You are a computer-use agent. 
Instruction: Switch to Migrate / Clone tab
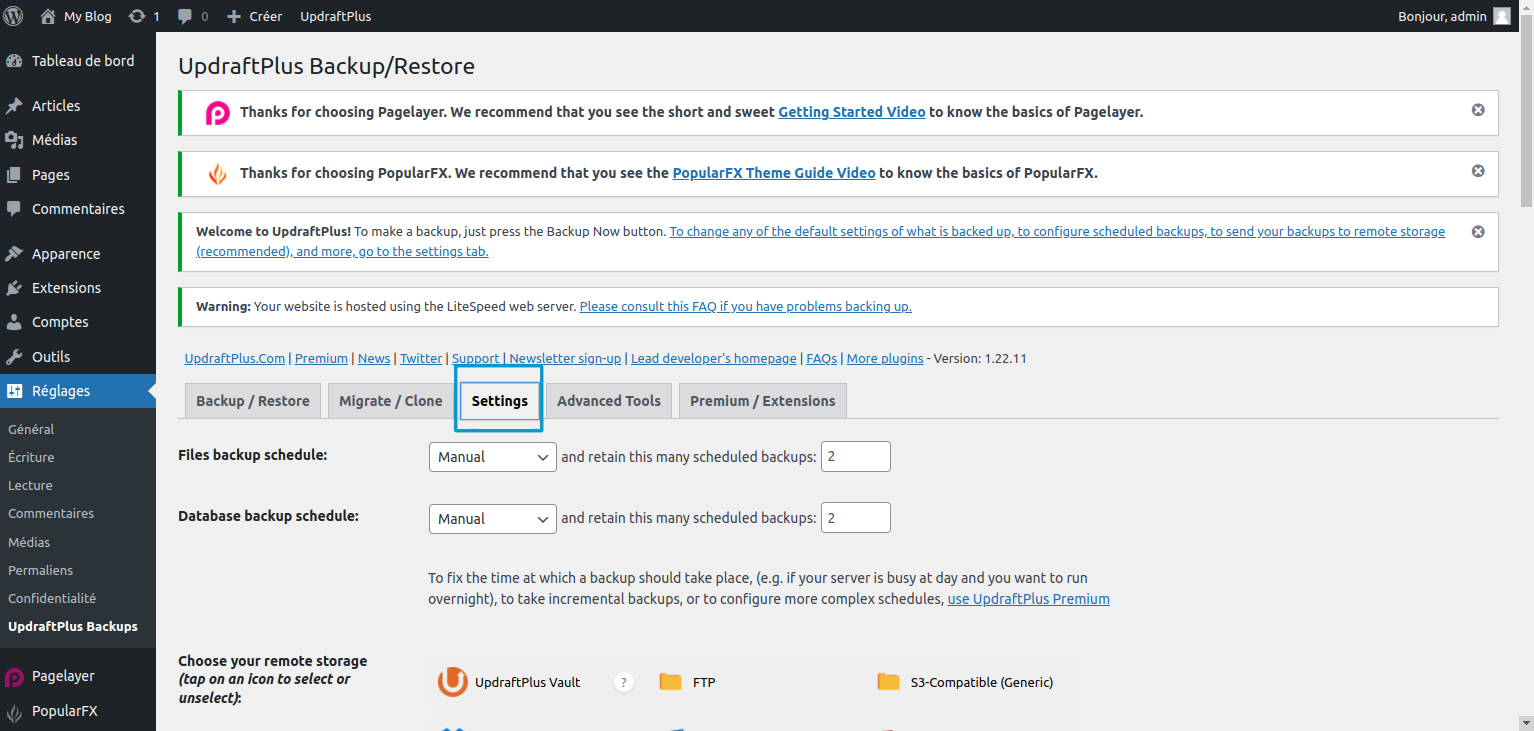[x=391, y=401]
